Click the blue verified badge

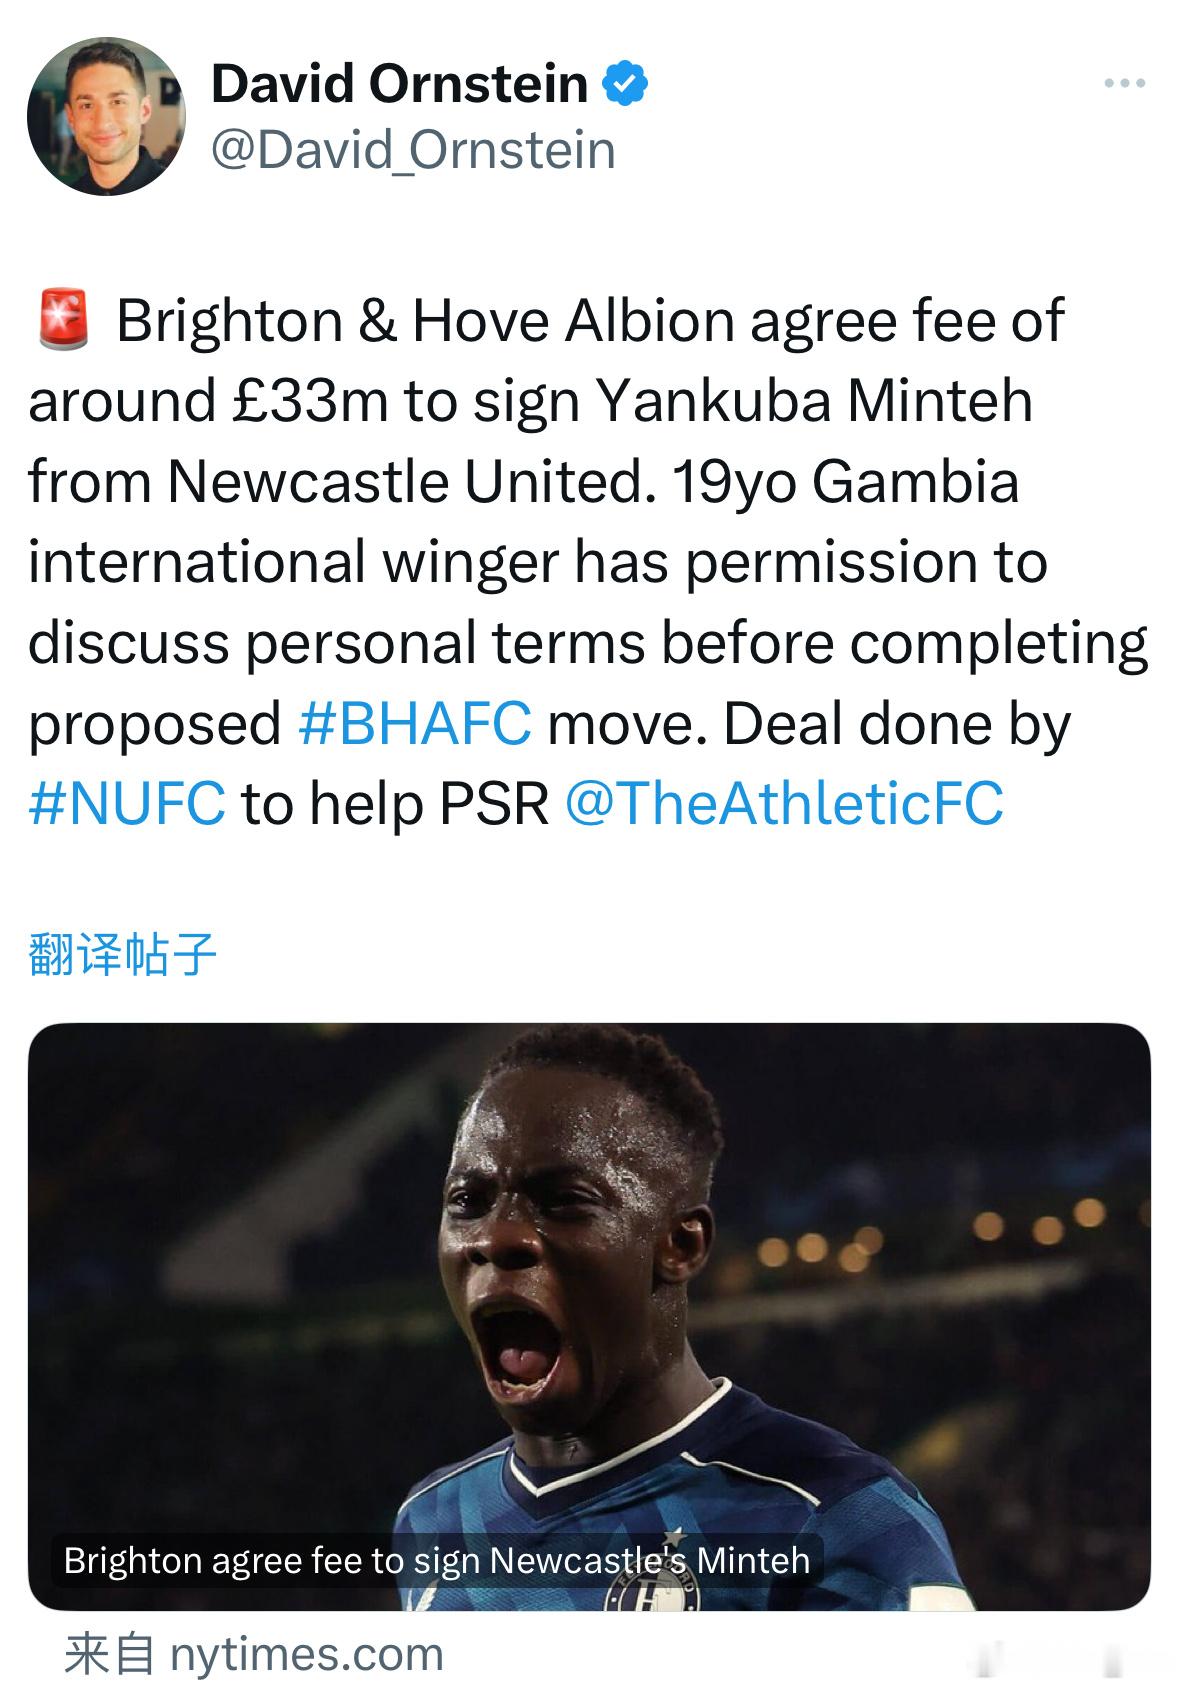625,84
